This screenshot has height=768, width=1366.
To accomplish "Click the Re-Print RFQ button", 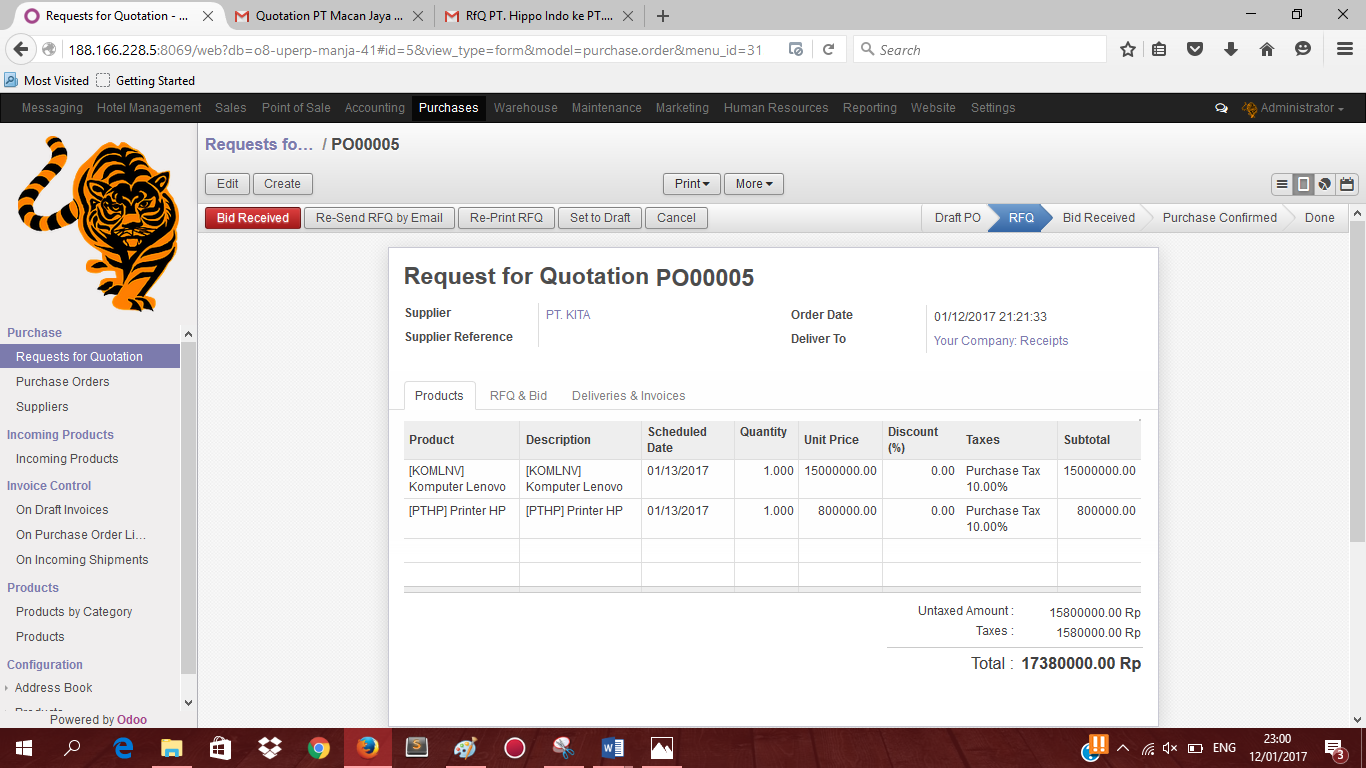I will pos(506,218).
